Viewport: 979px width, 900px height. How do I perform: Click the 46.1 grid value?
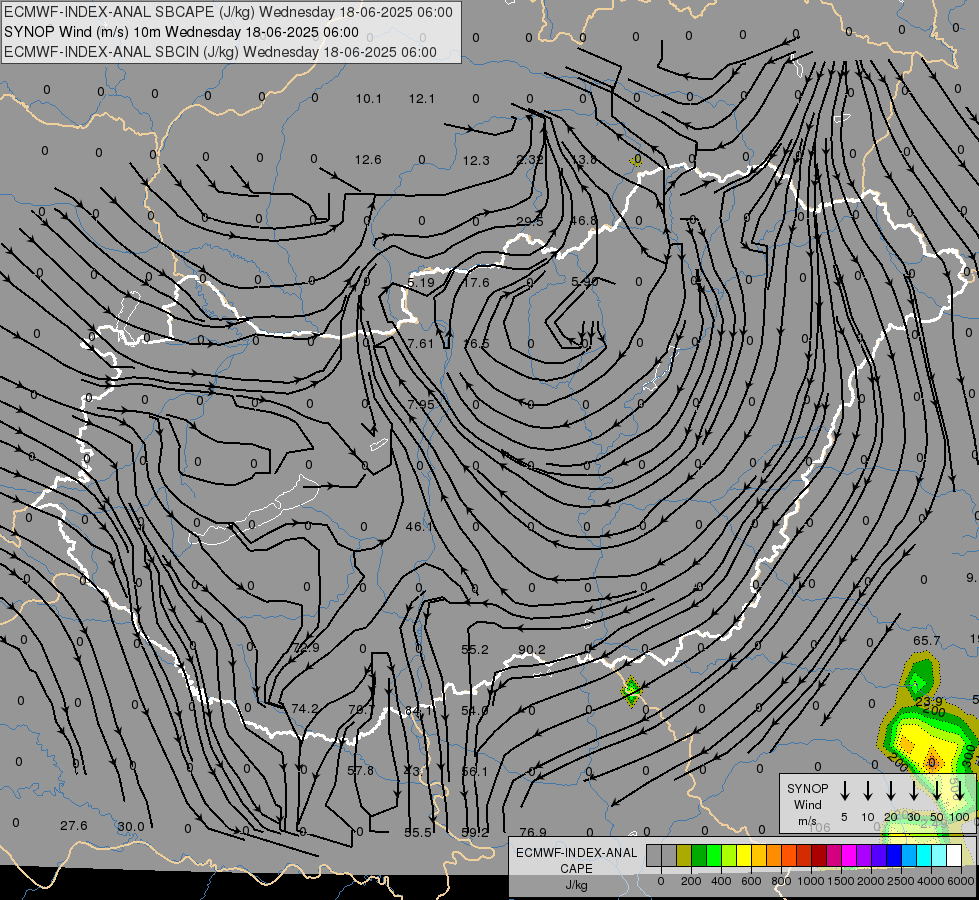[x=419, y=527]
